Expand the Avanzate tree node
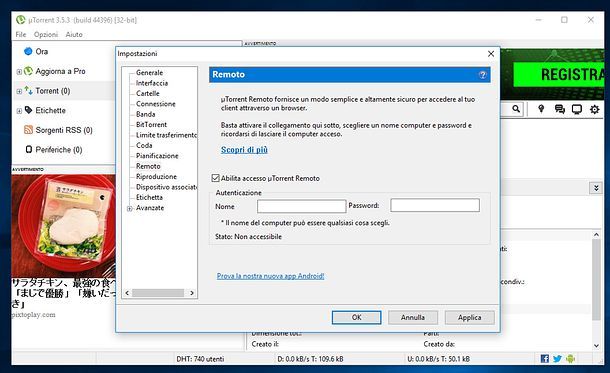The width and height of the screenshot is (610, 373). point(130,208)
